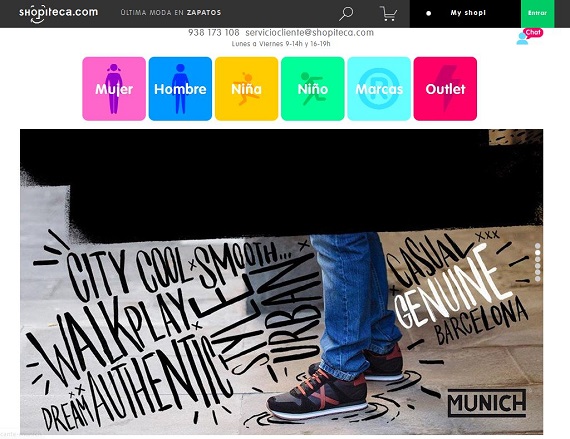Image resolution: width=570 pixels, height=439 pixels.
Task: Open the Outlet lightning tile
Action: tap(445, 89)
